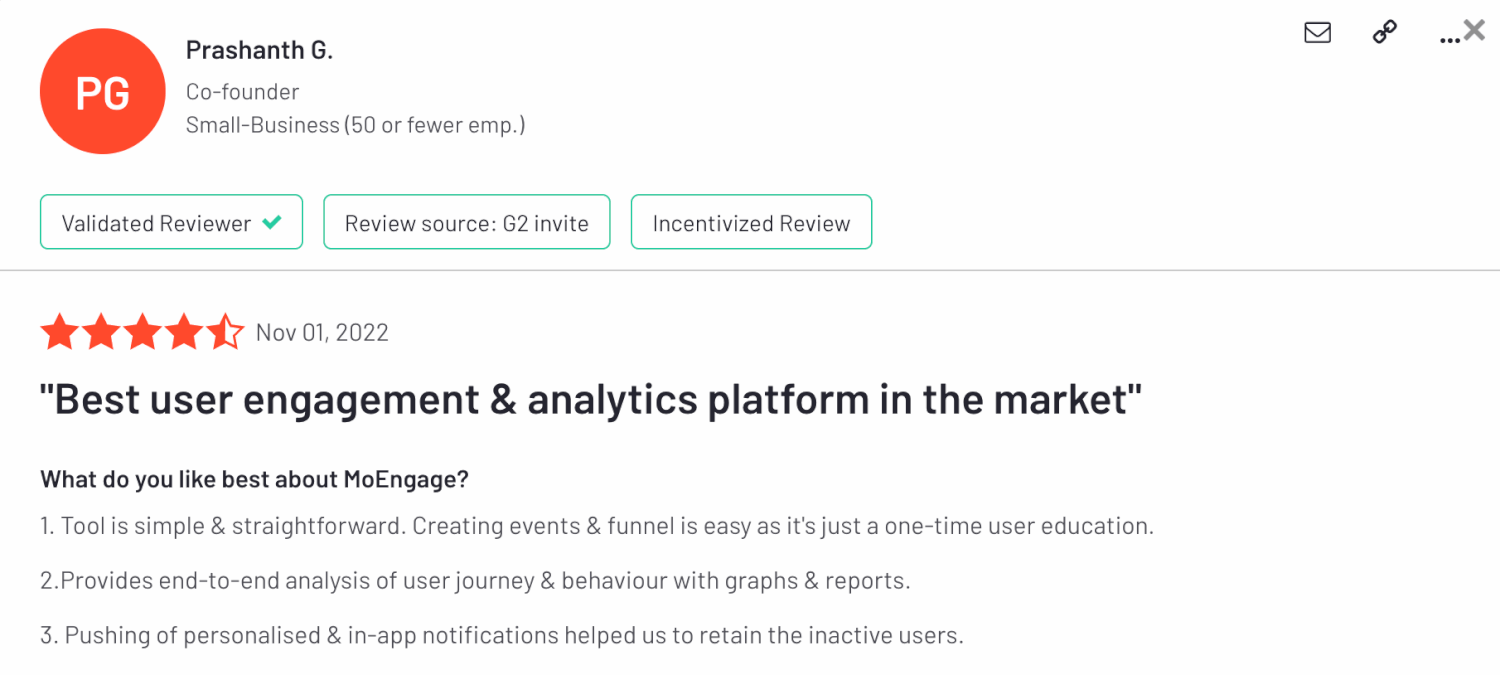Click the Review source: G2 invite badge
The height and width of the screenshot is (675, 1500).
click(466, 222)
